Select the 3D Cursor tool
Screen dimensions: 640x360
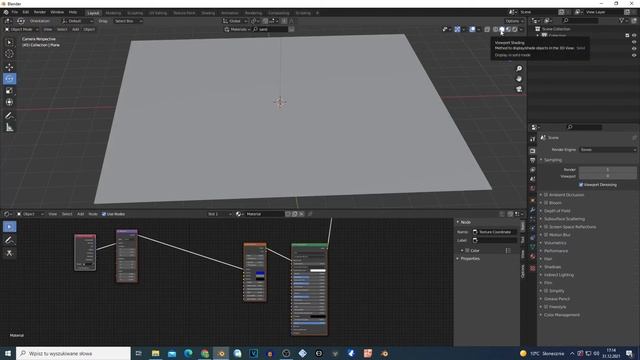click(9, 54)
